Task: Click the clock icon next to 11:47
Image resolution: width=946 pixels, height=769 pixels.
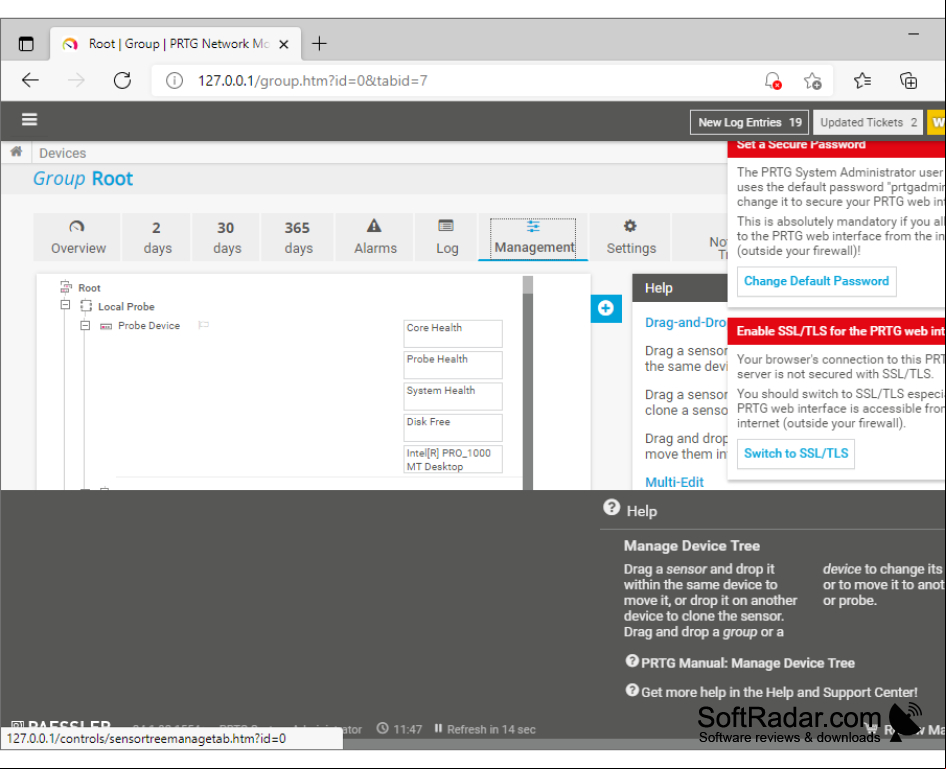Action: [383, 729]
